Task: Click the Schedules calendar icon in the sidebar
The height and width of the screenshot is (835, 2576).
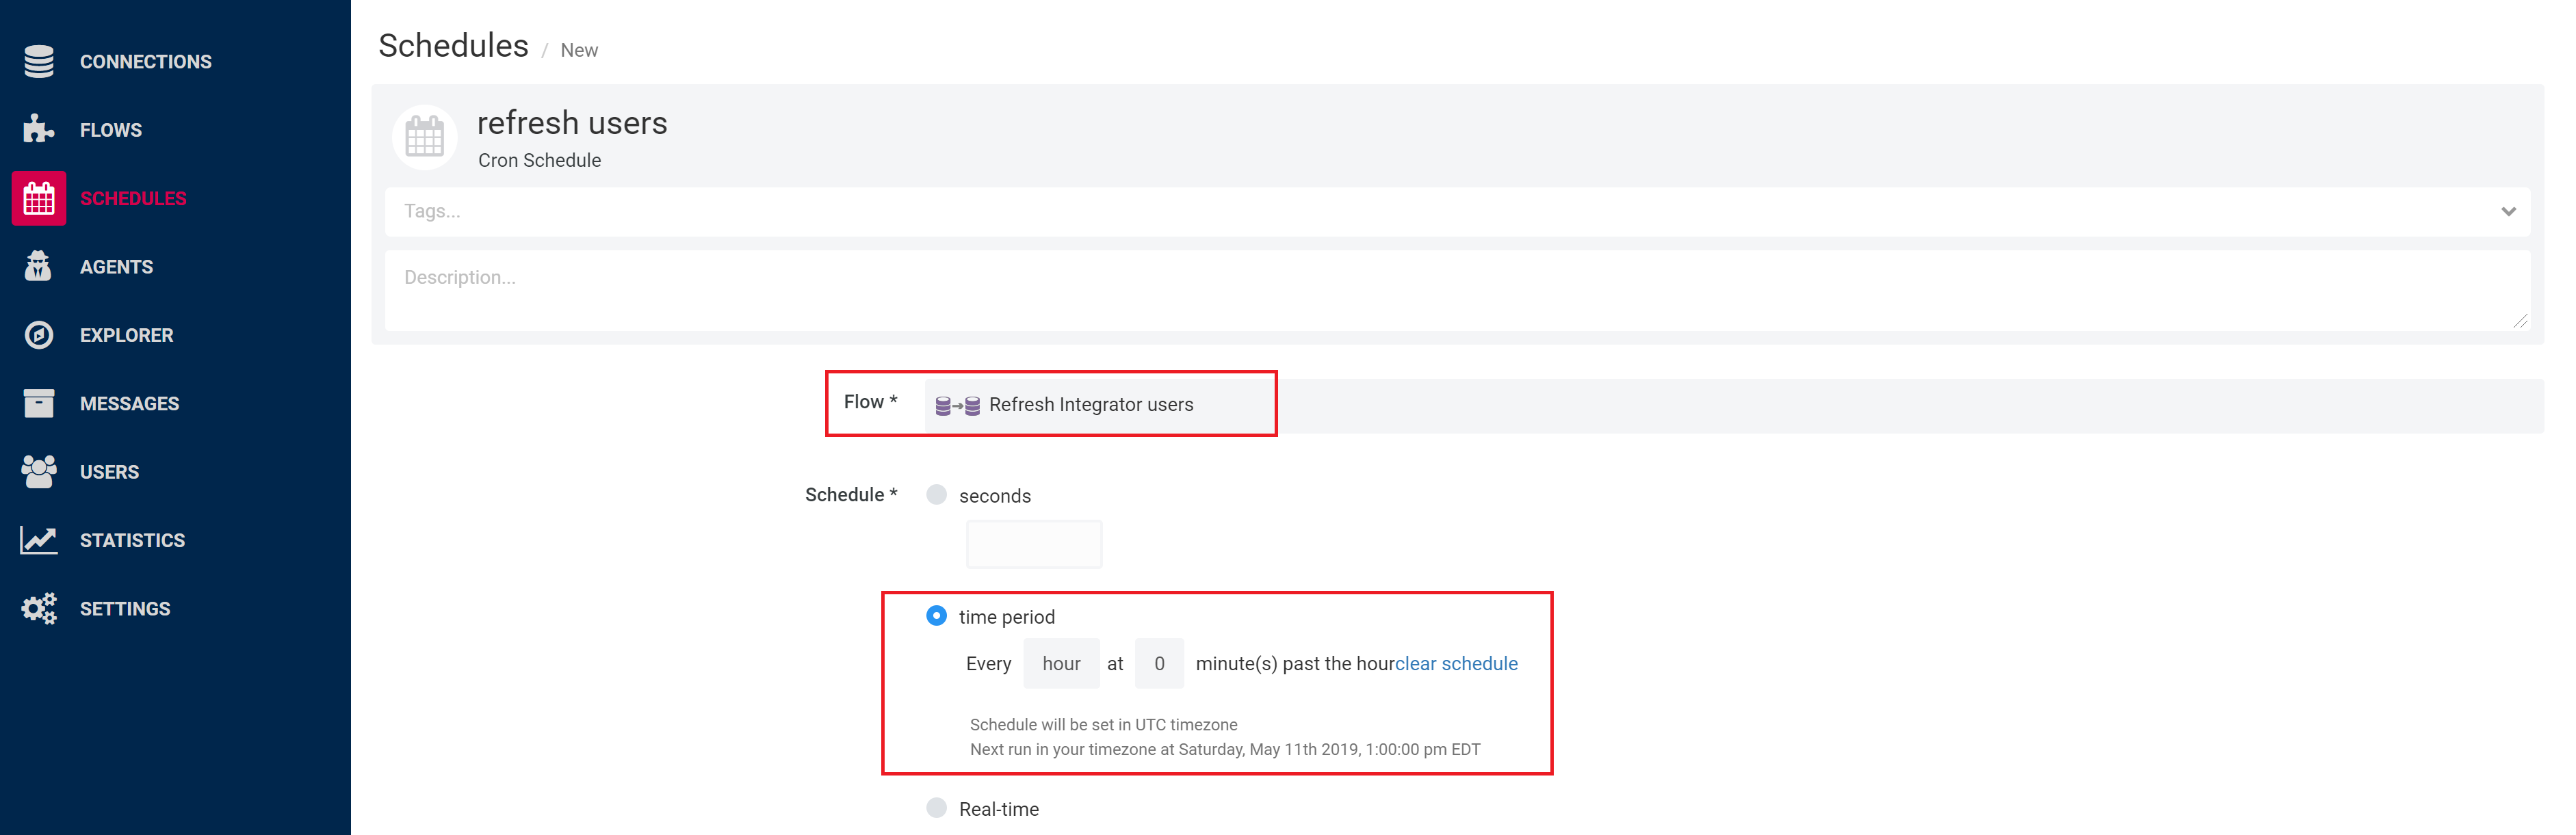Action: pos(38,198)
